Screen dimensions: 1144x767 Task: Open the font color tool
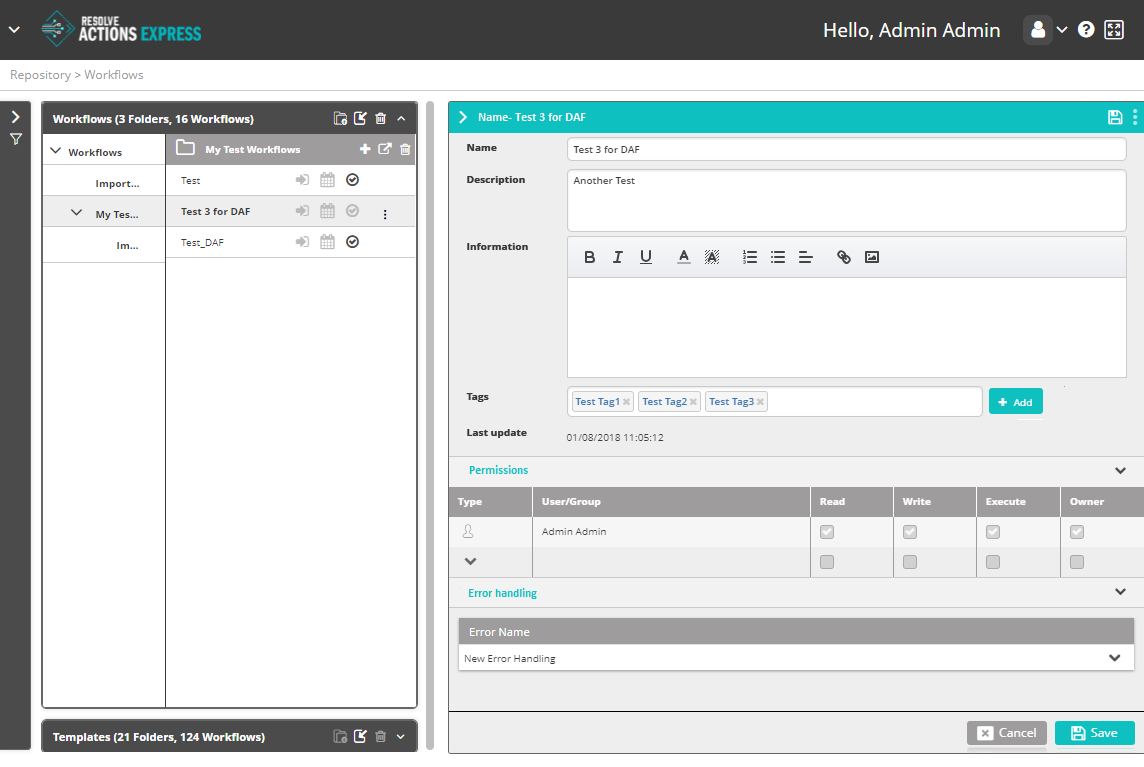coord(684,257)
